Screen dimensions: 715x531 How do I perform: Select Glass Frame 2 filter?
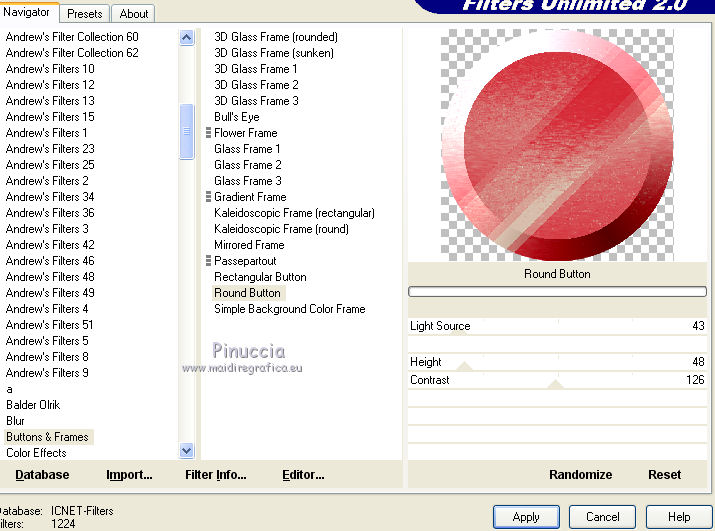pyautogui.click(x=248, y=165)
